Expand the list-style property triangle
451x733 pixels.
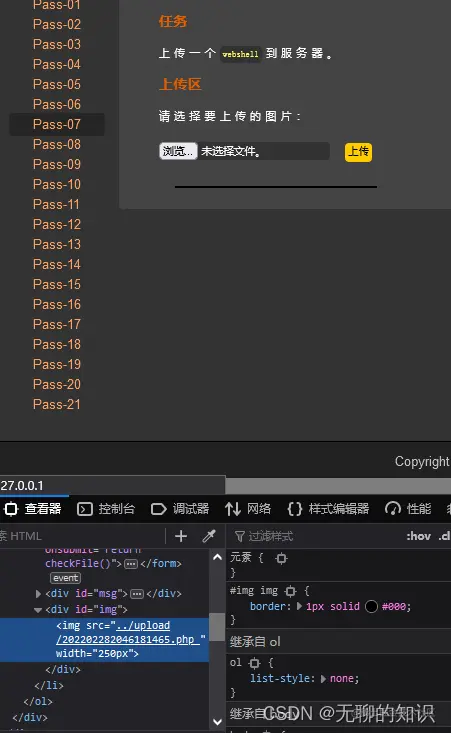pyautogui.click(x=323, y=679)
